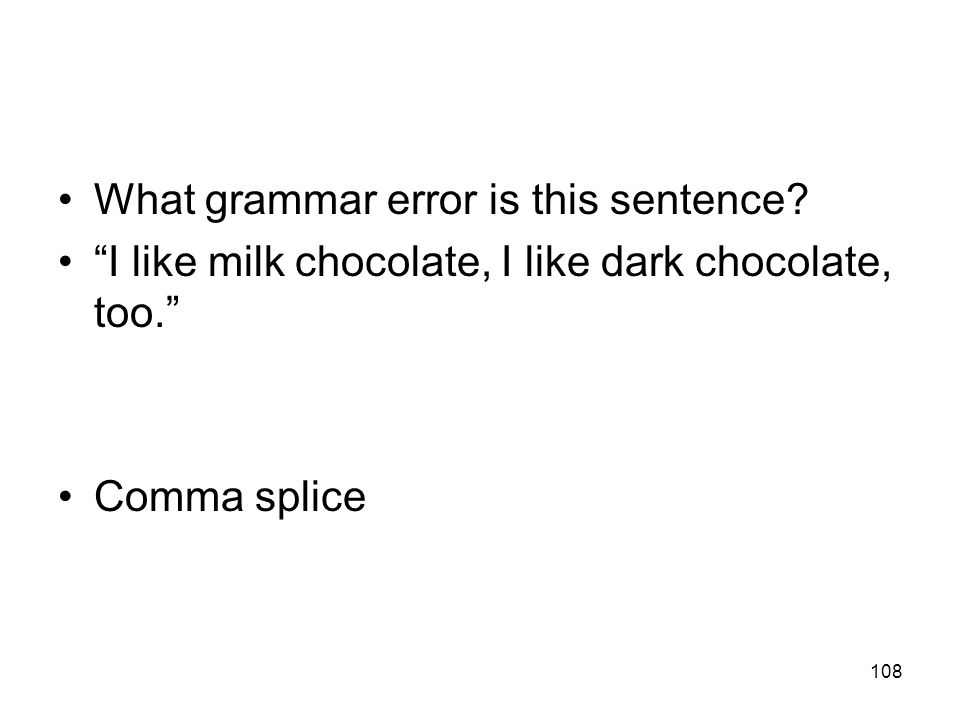
Task: Click the word "chocolate" after "milk"
Action: click(389, 262)
